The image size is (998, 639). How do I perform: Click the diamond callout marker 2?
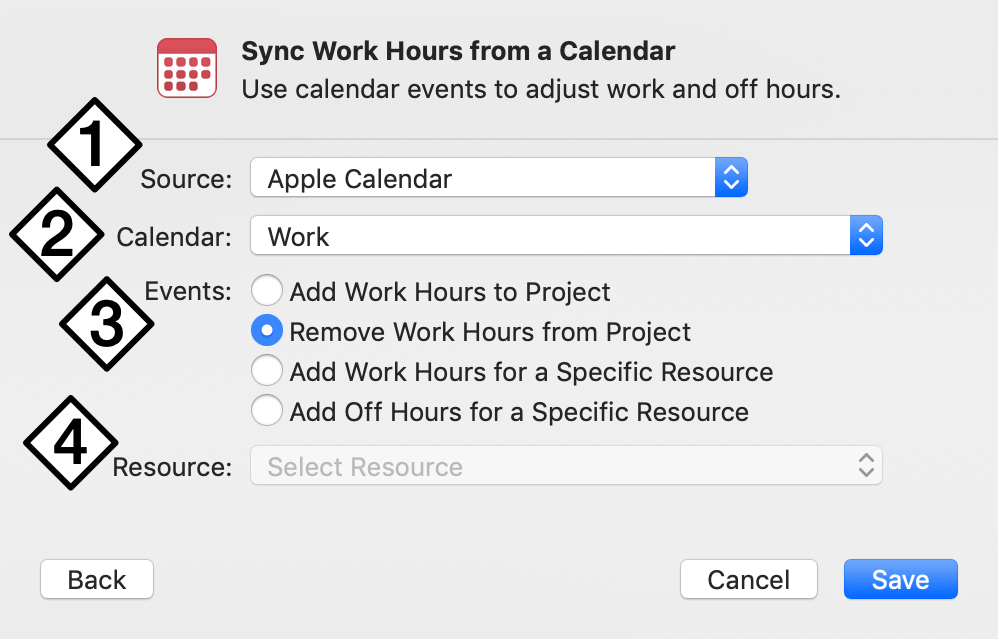click(x=57, y=234)
